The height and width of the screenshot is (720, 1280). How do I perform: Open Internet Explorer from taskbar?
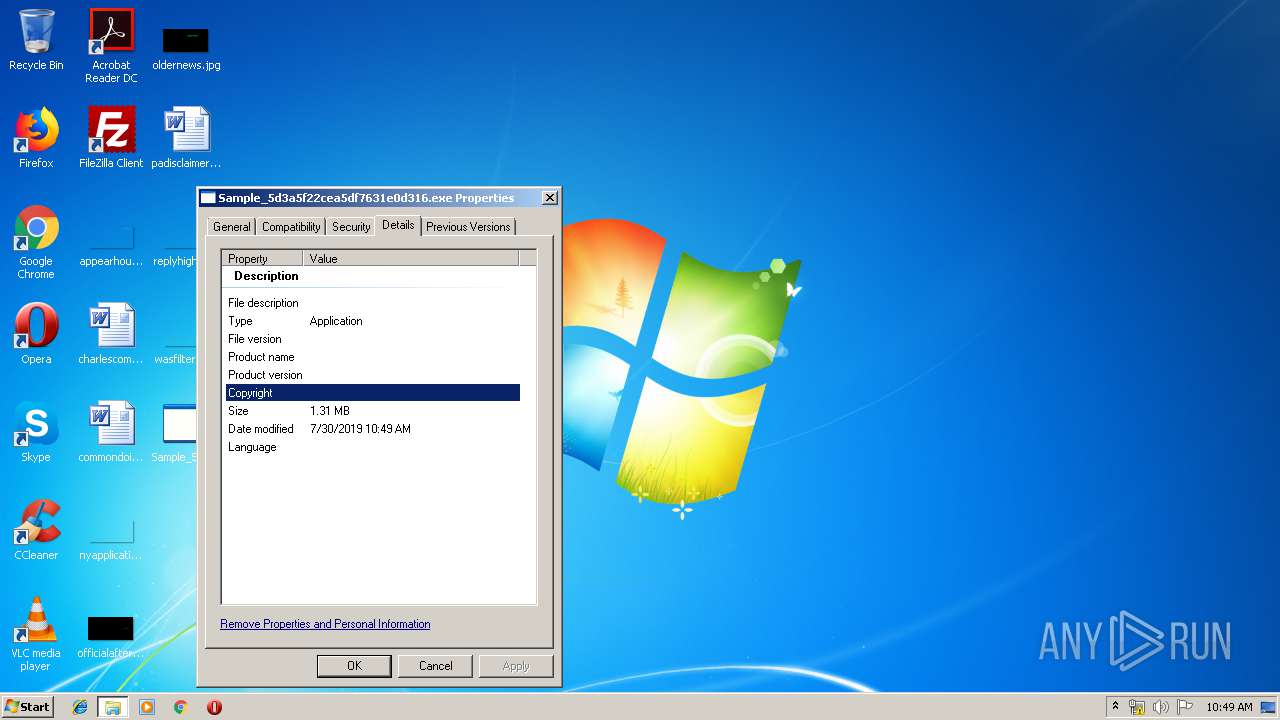(x=80, y=707)
